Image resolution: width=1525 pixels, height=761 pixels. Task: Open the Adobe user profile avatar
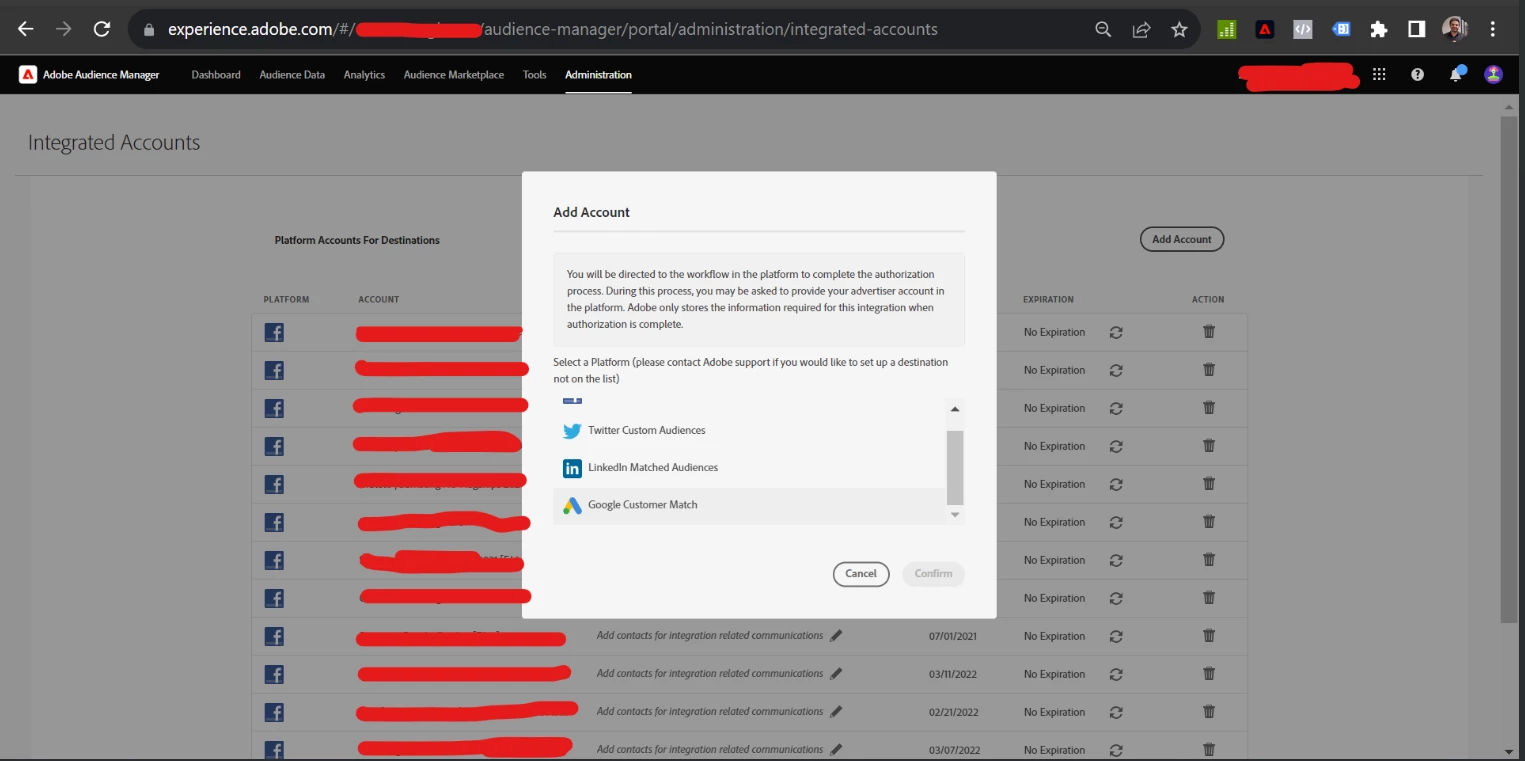(1494, 74)
